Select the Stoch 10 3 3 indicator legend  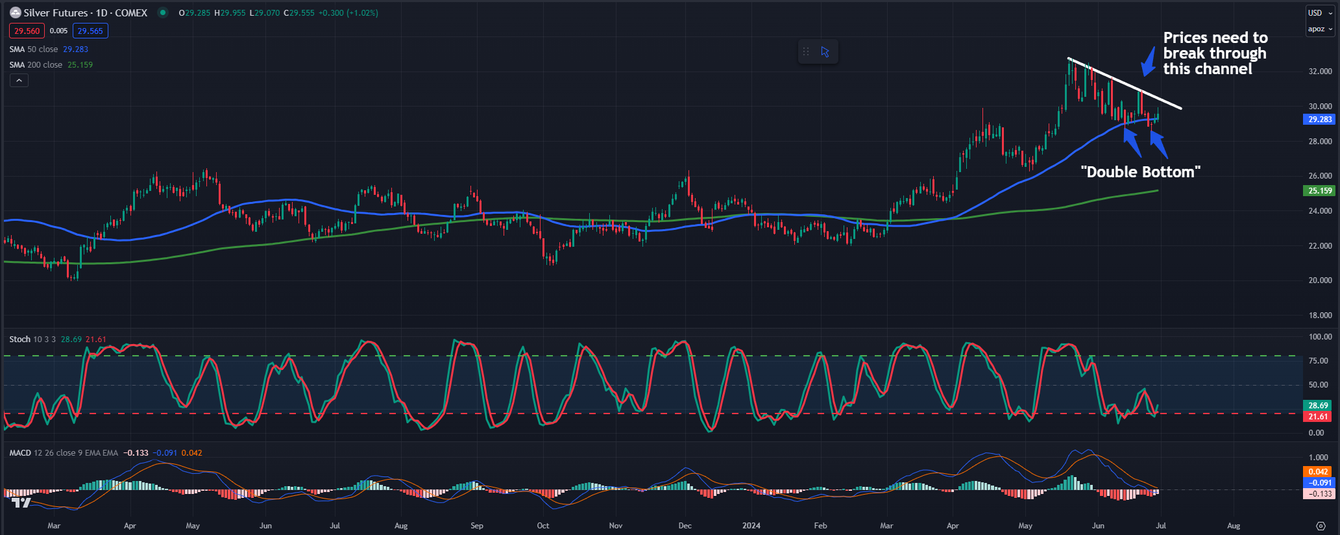click(x=30, y=339)
